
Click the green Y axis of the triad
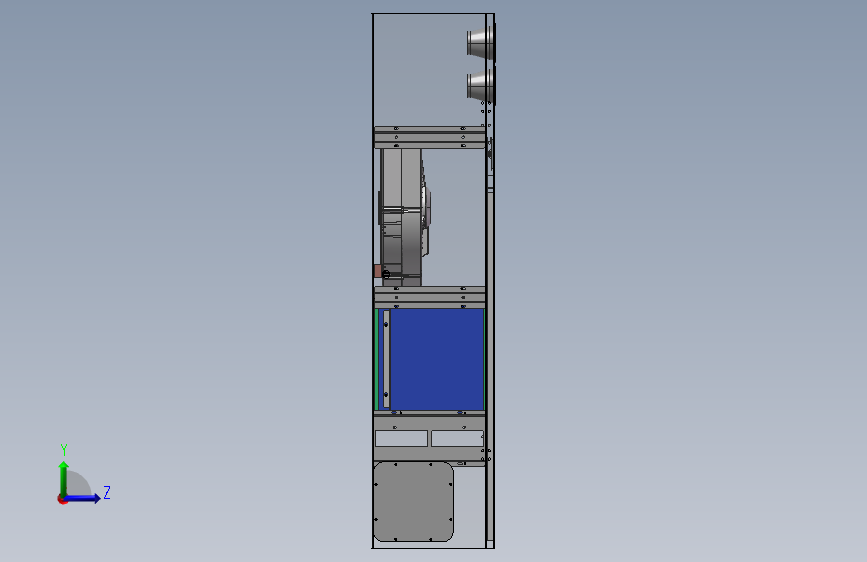[64, 478]
